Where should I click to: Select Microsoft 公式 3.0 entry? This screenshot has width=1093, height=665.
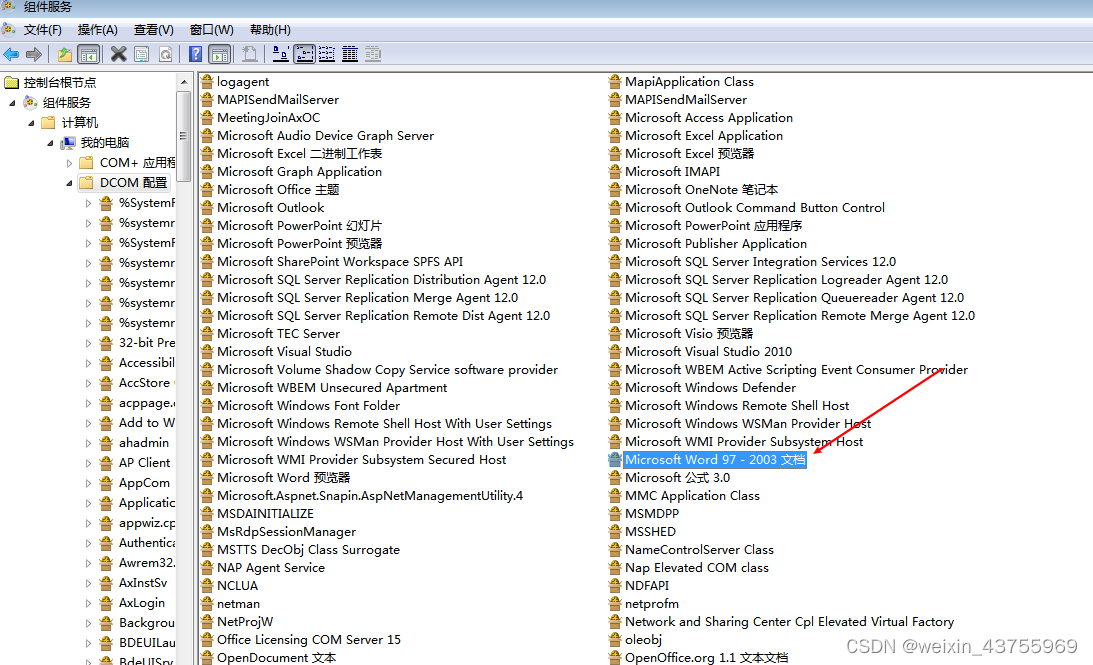[x=678, y=477]
